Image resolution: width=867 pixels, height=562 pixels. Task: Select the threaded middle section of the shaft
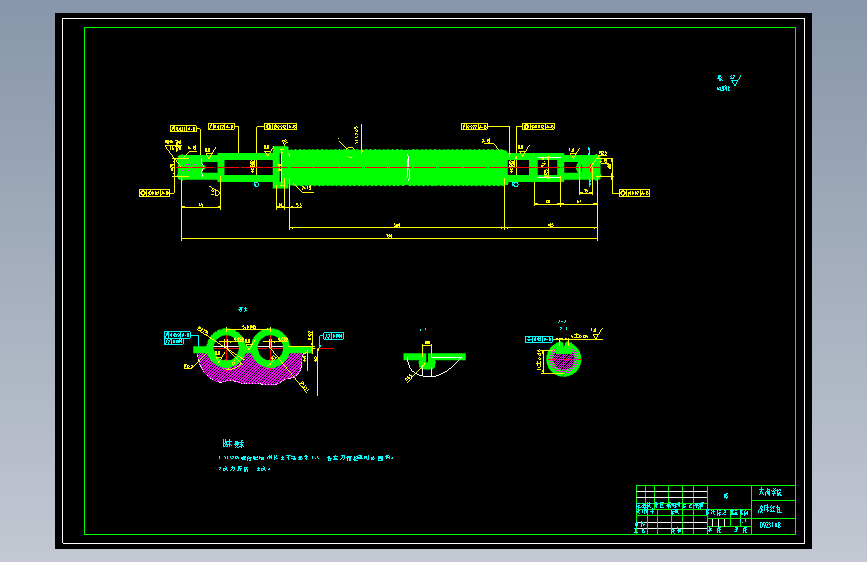point(396,167)
